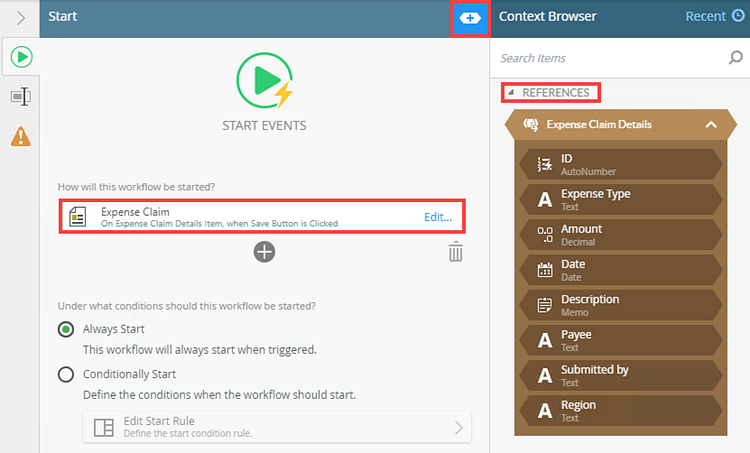Click the memo icon beside Description
Viewport: 750px width, 453px height.
click(x=544, y=305)
